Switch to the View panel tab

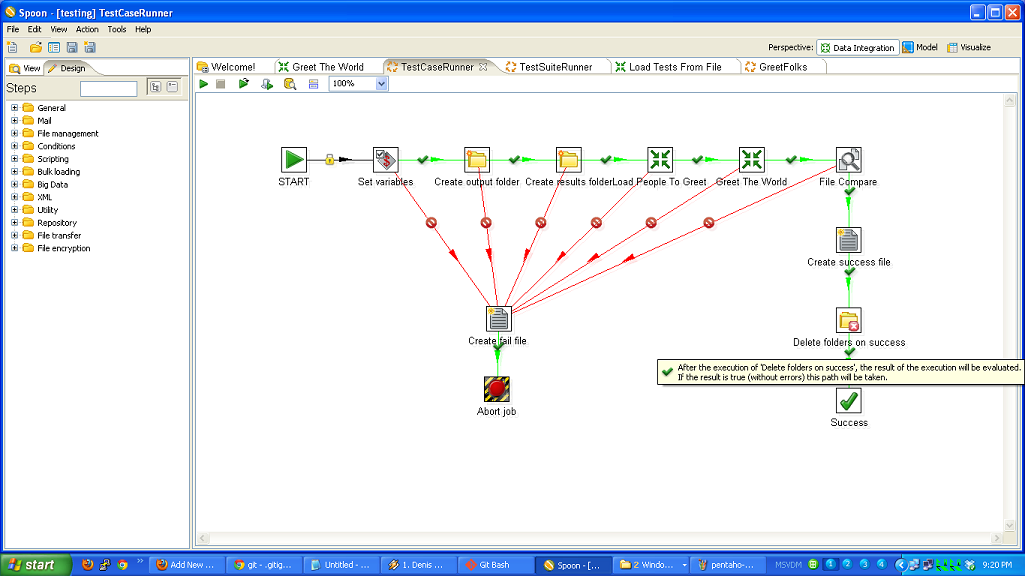coord(25,68)
